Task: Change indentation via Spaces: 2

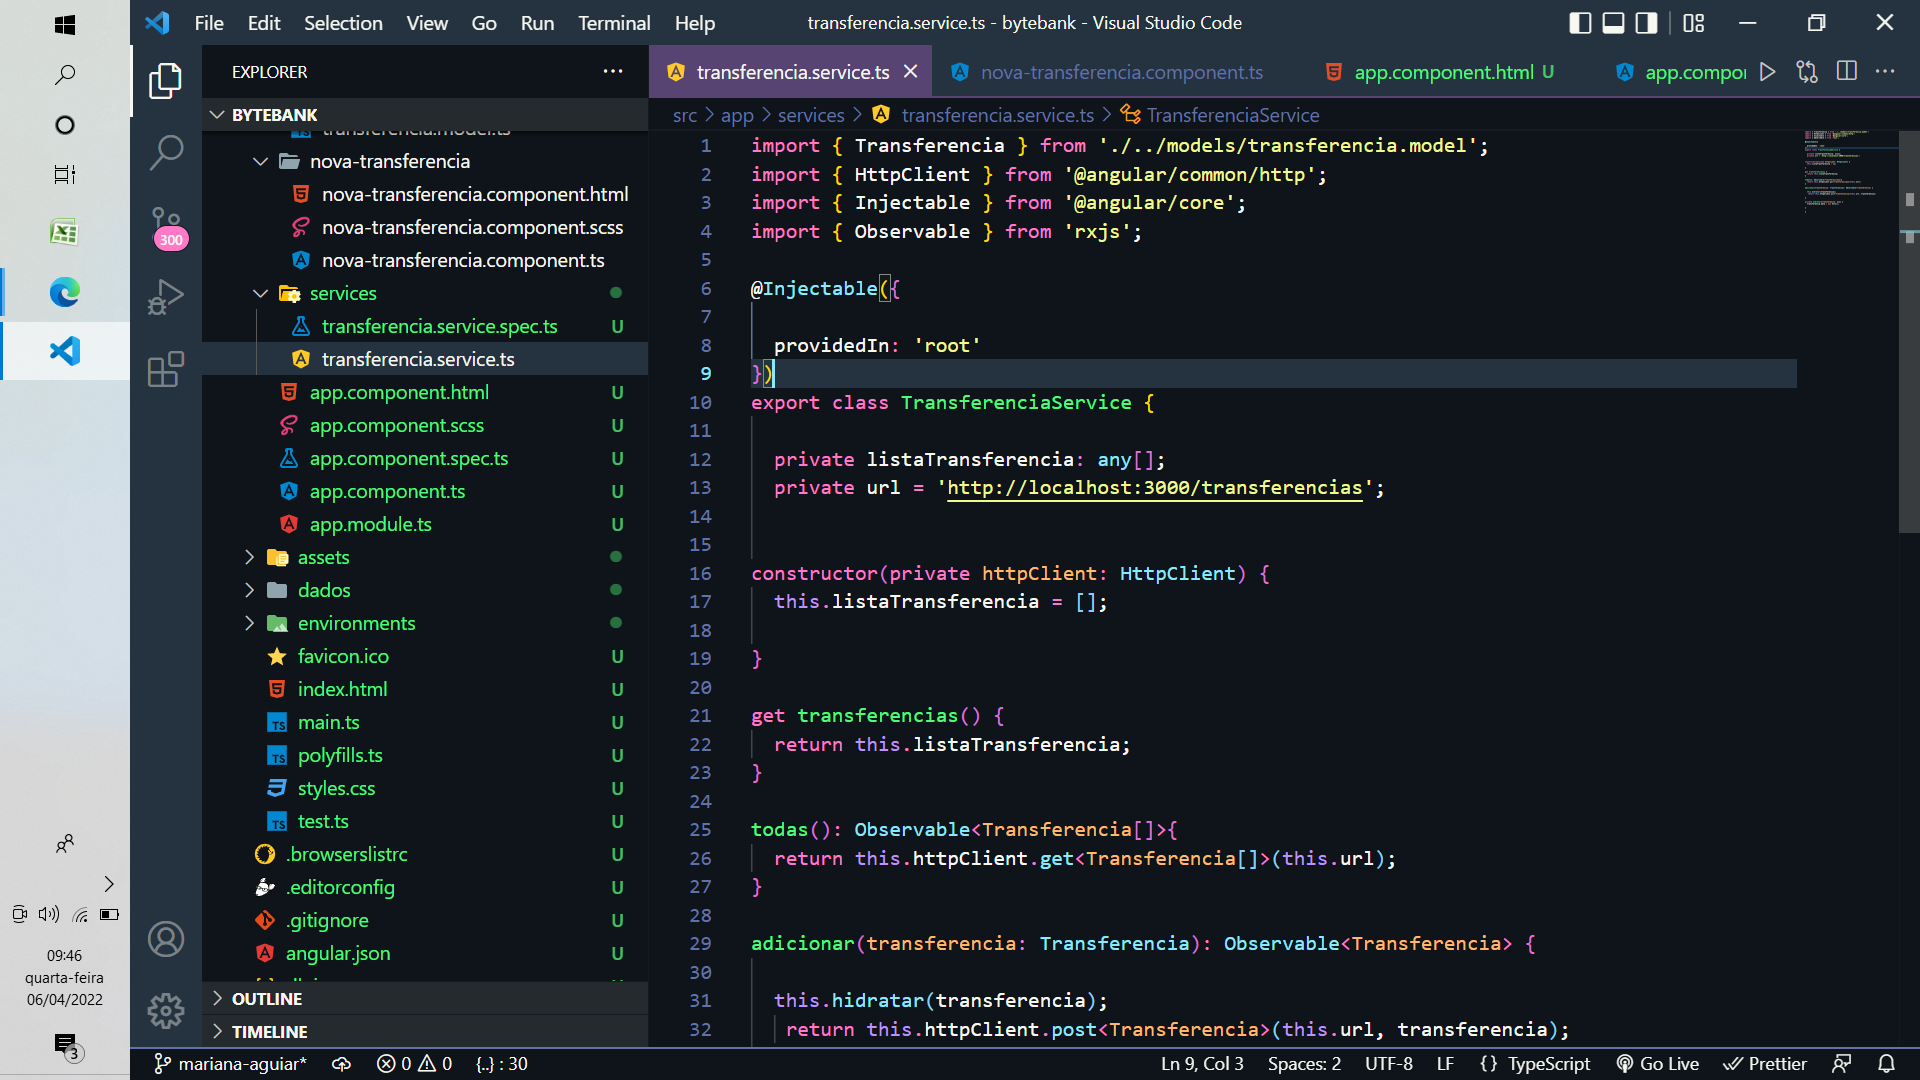Action: (x=1304, y=1064)
